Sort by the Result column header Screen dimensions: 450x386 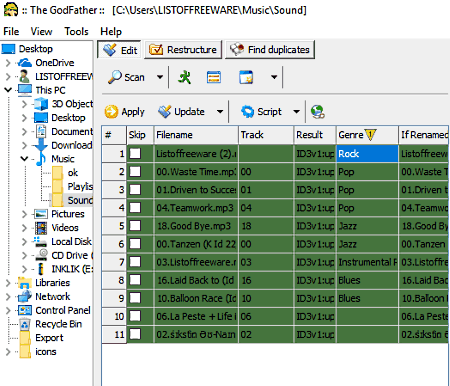click(x=315, y=135)
